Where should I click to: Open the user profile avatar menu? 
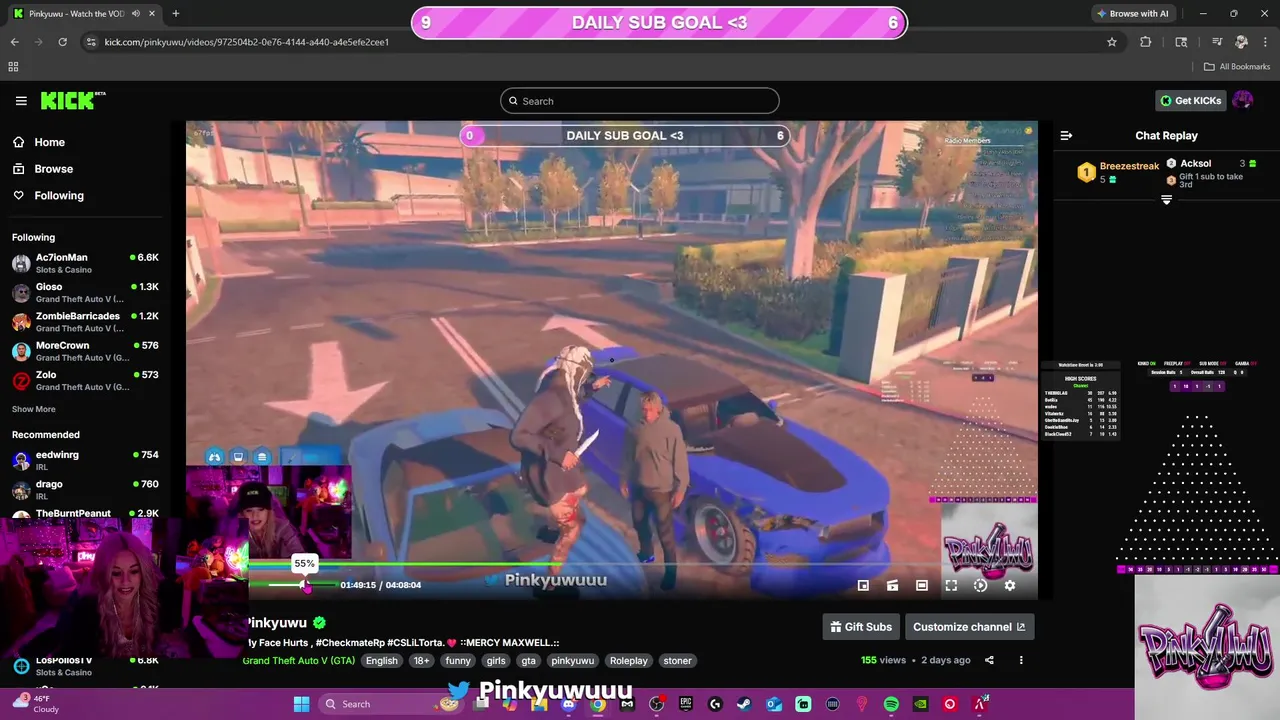[1243, 100]
